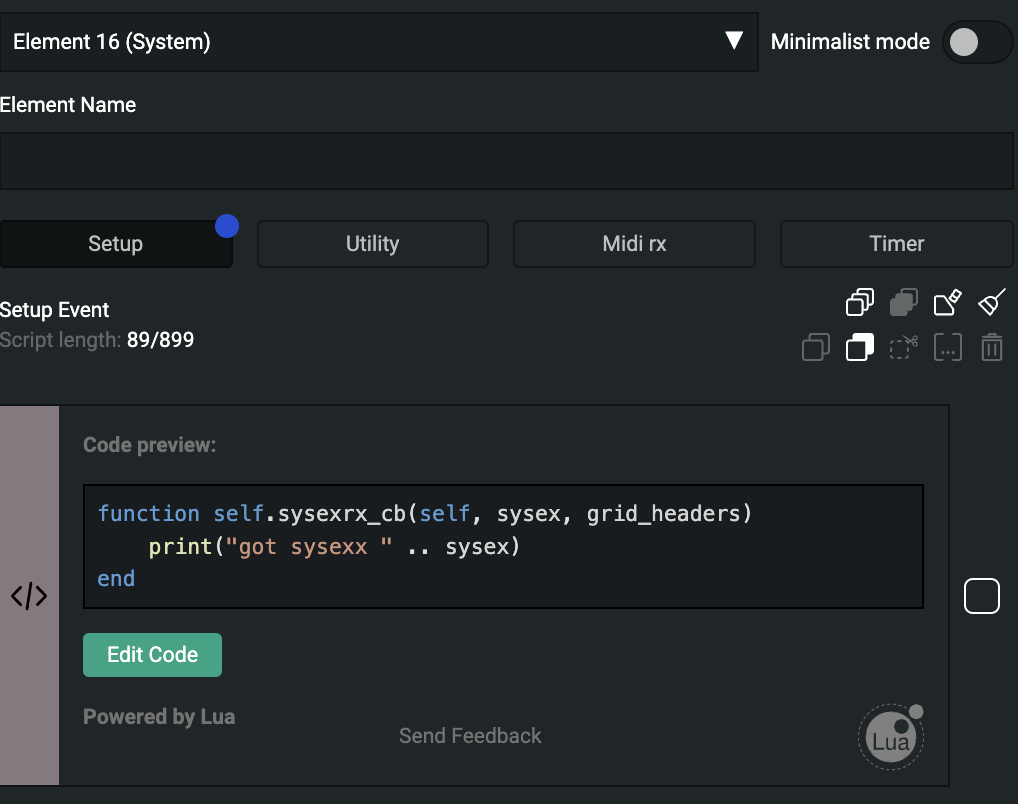Image resolution: width=1018 pixels, height=804 pixels.
Task: Paste action using the white overlapping squares icon
Action: coord(860,348)
